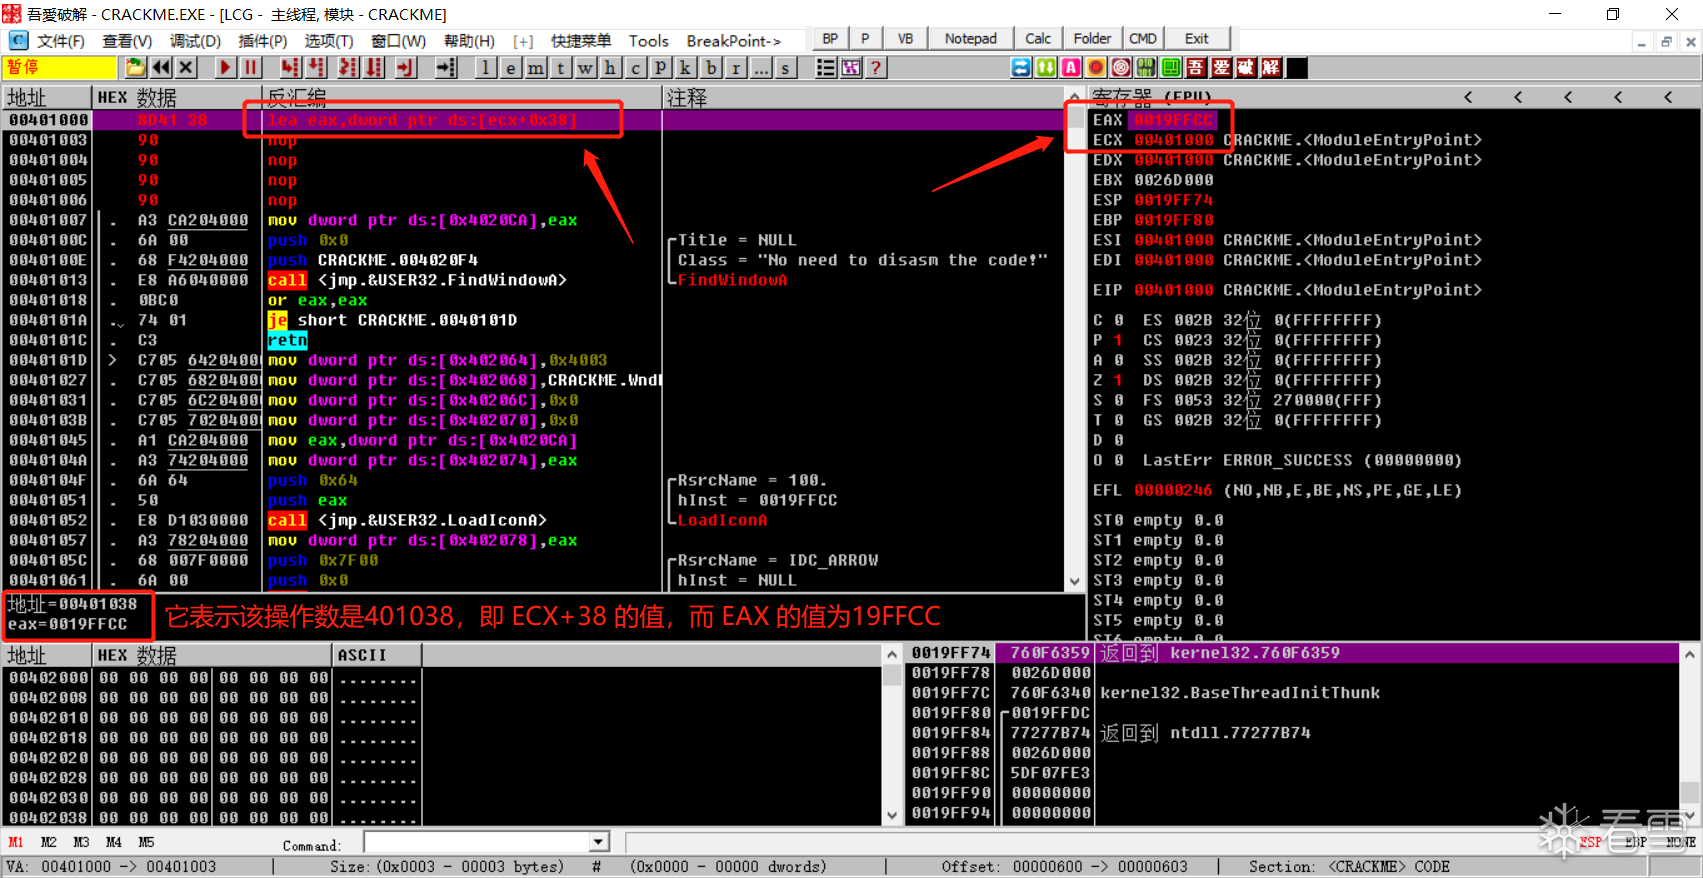Show run trace with '...' button
Screen dimensions: 1703x878
click(x=761, y=67)
